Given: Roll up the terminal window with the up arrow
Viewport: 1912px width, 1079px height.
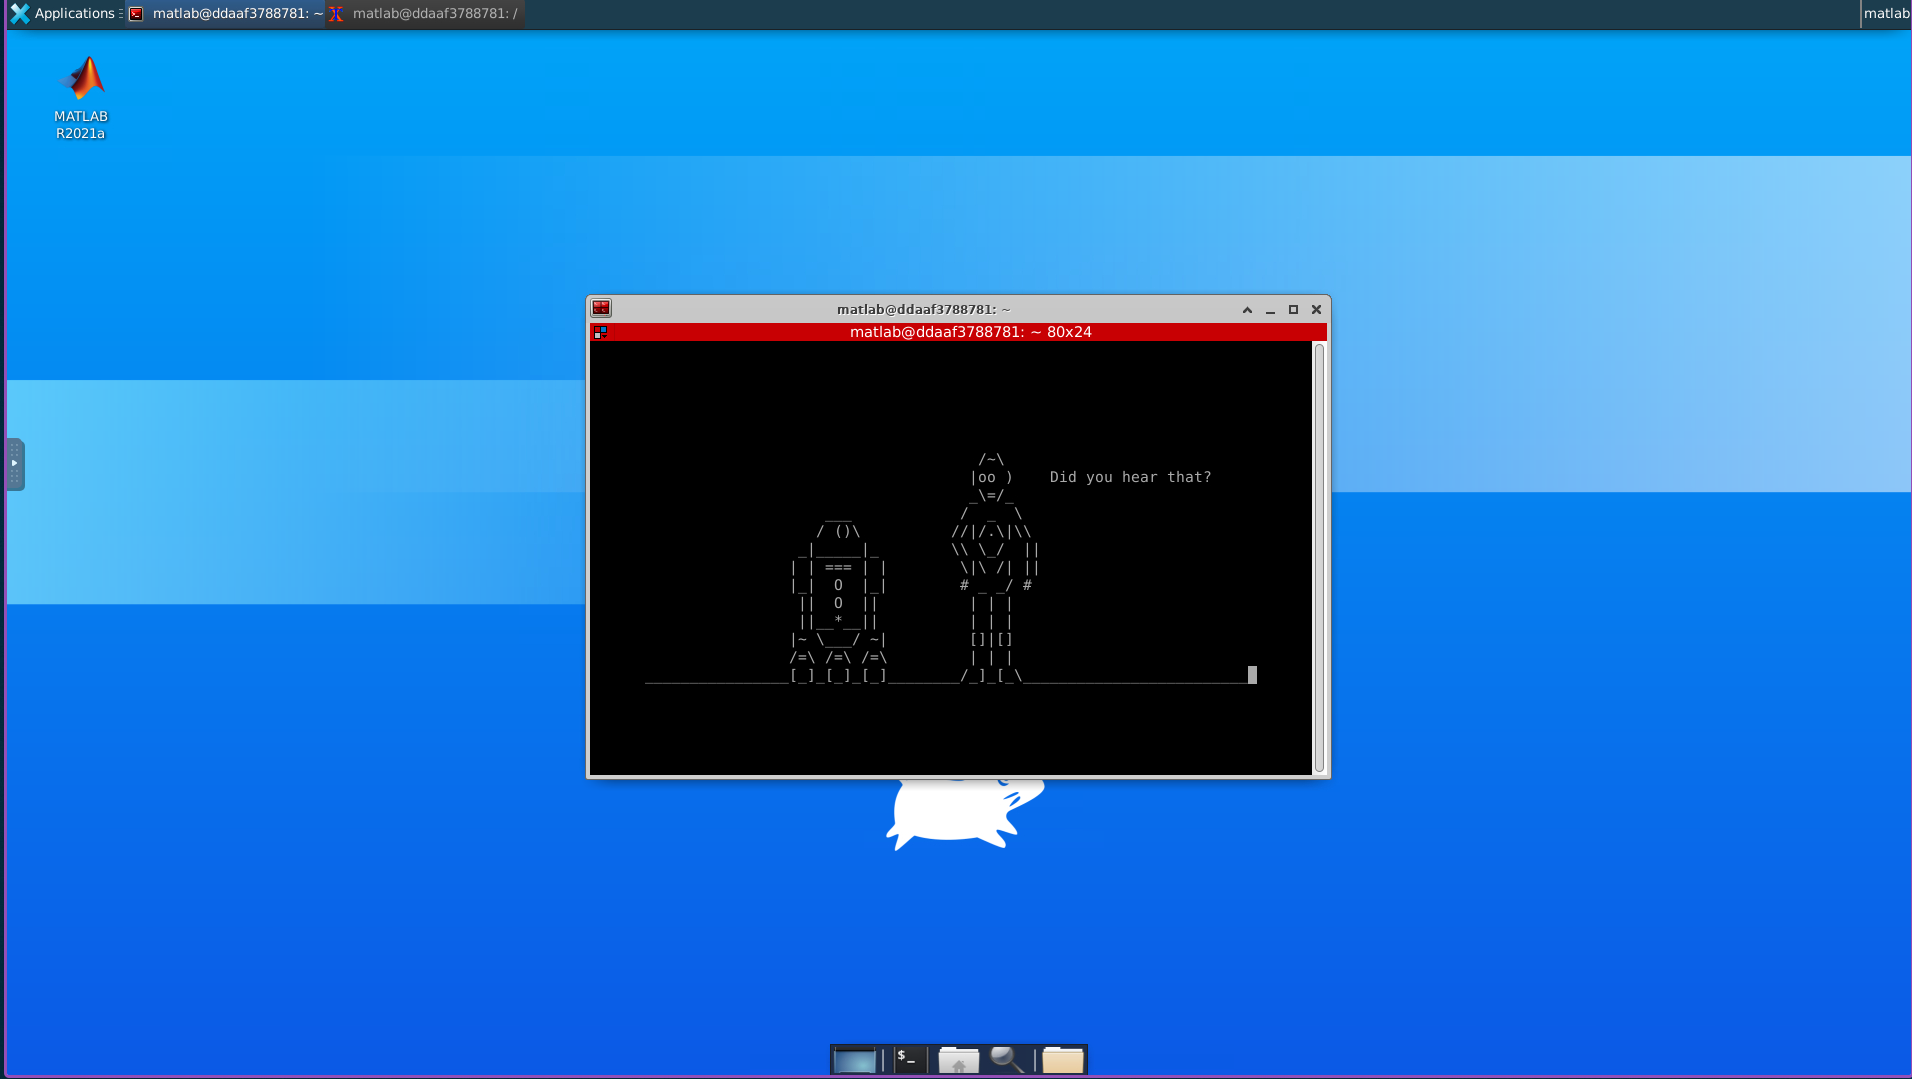Looking at the screenshot, I should click(1247, 310).
